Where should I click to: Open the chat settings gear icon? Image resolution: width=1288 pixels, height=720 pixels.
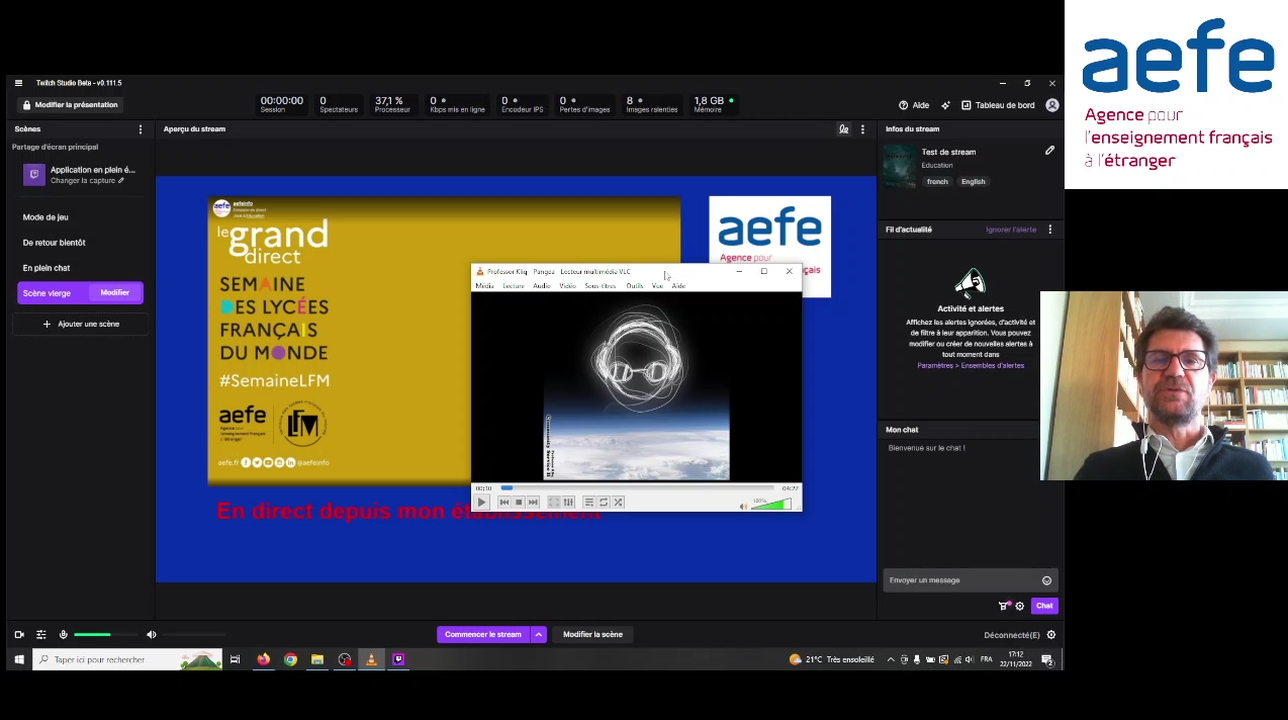(x=1020, y=606)
